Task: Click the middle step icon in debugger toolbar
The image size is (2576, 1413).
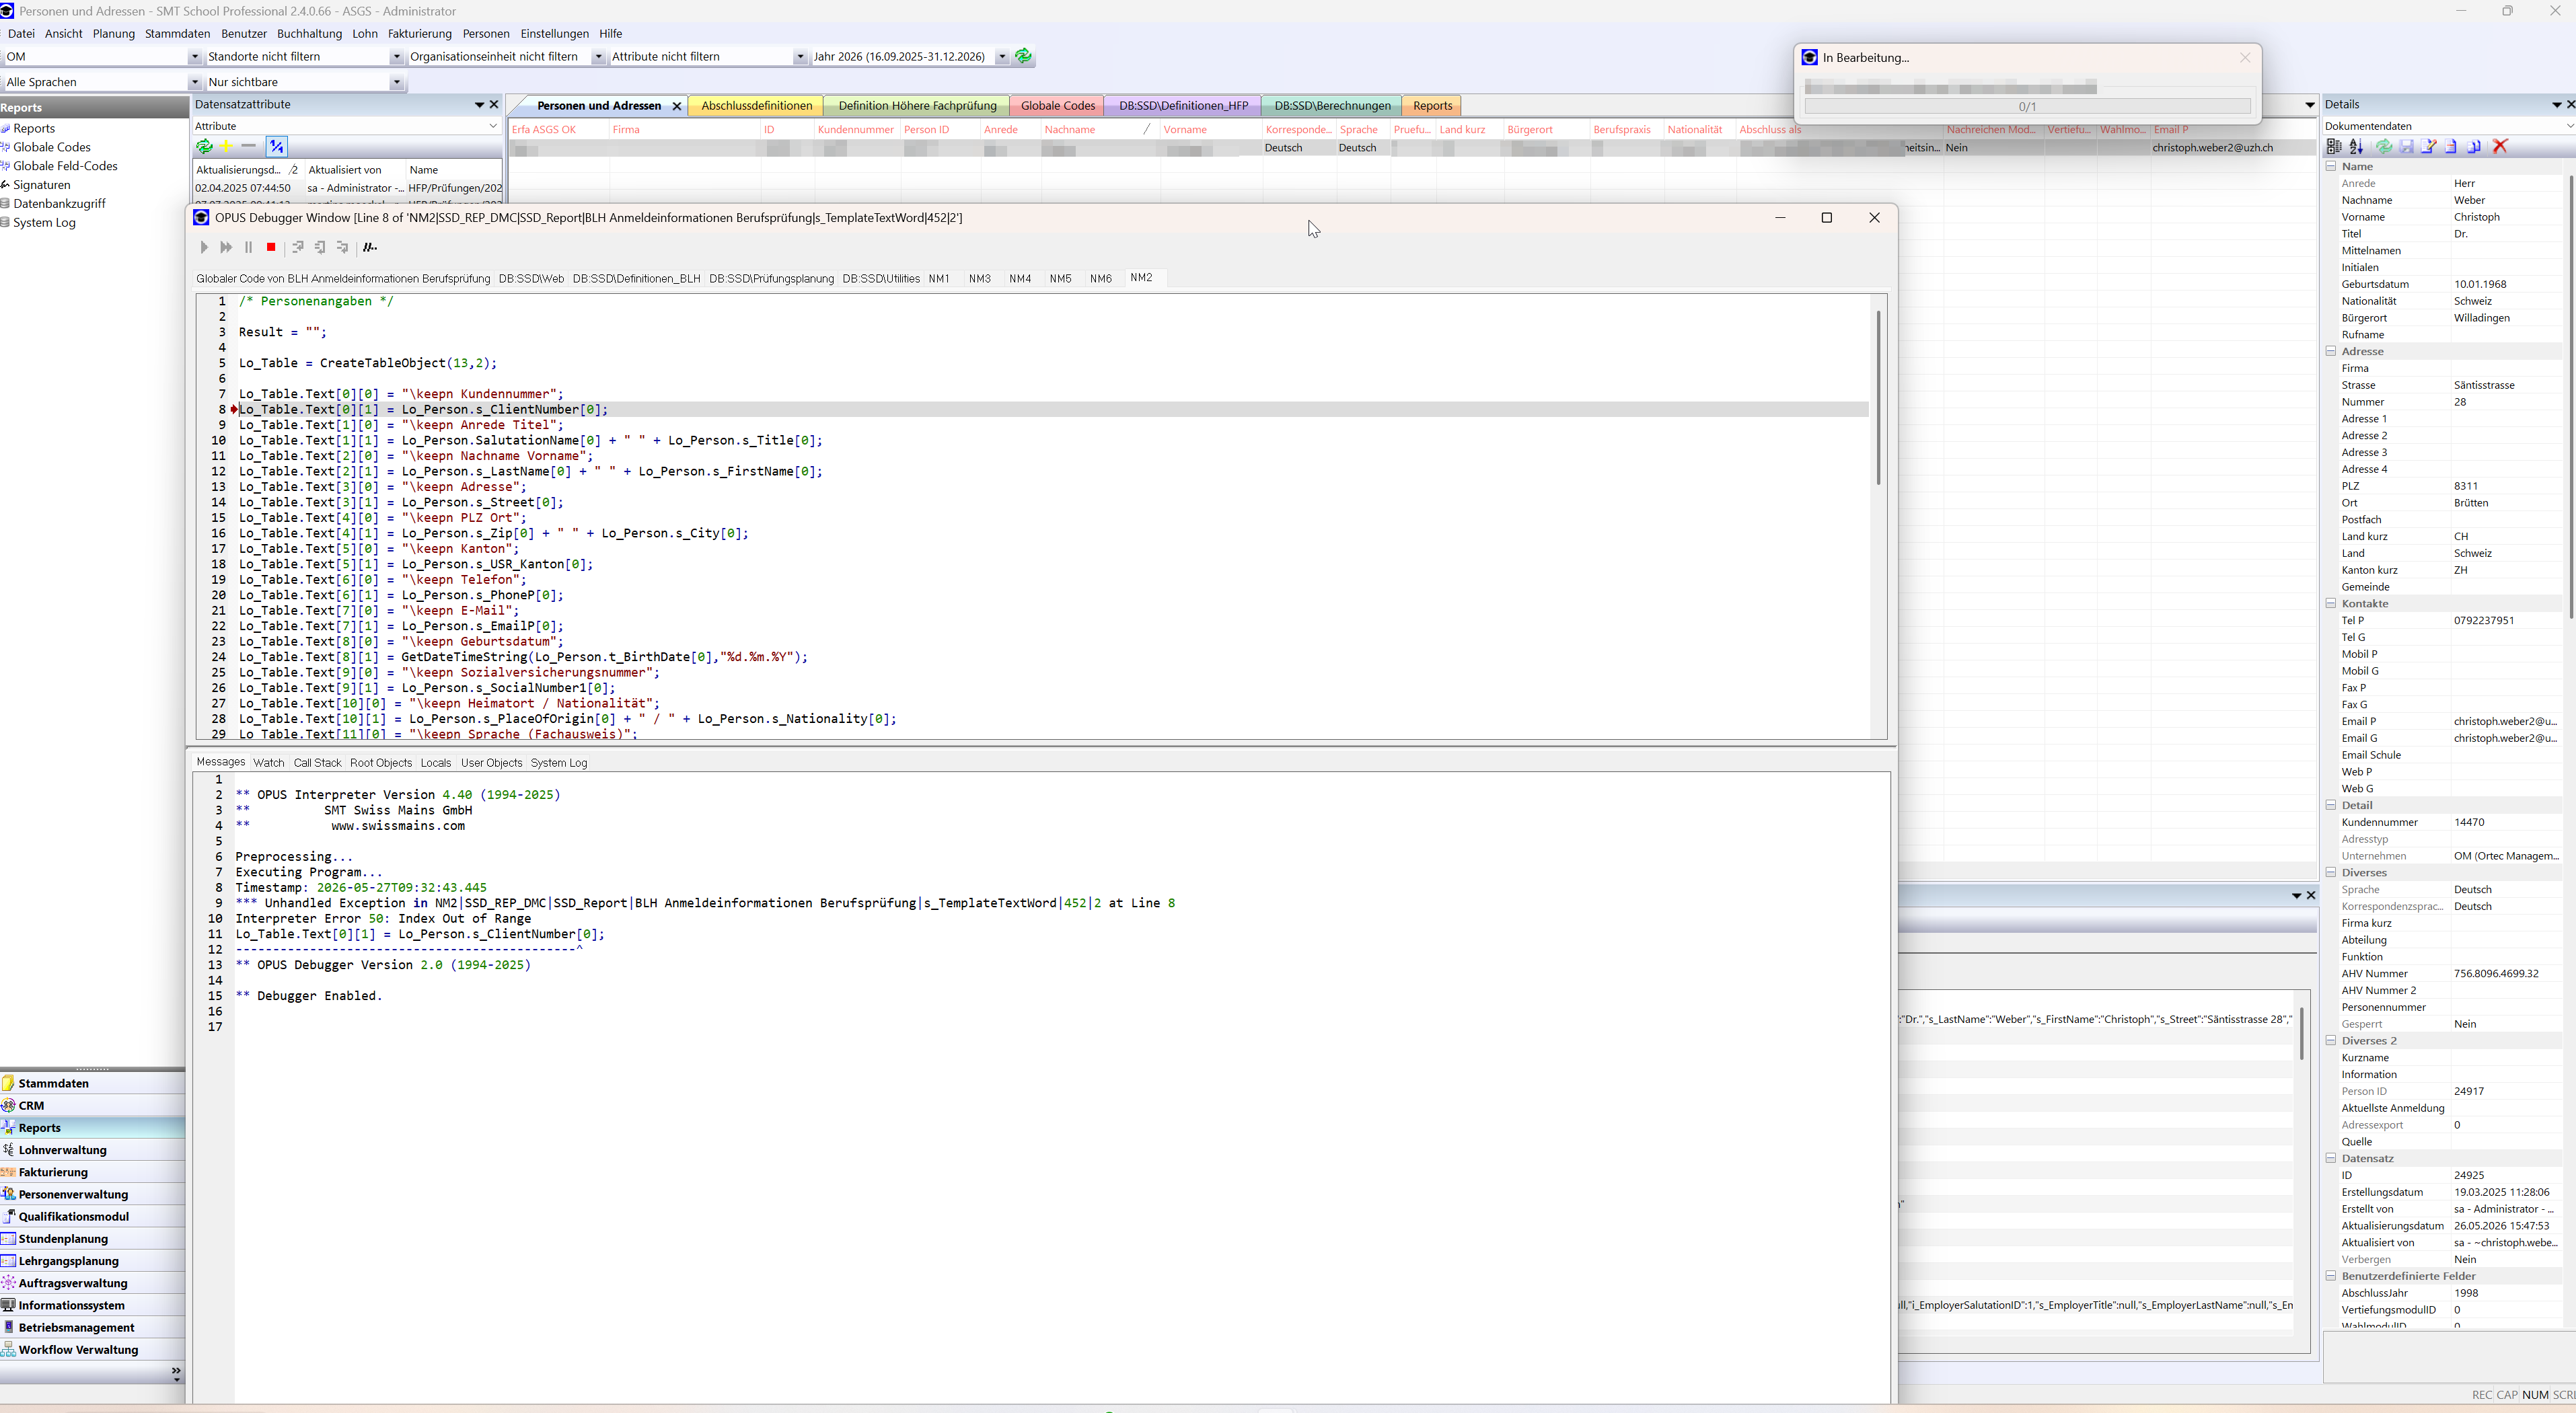Action: pos(320,247)
